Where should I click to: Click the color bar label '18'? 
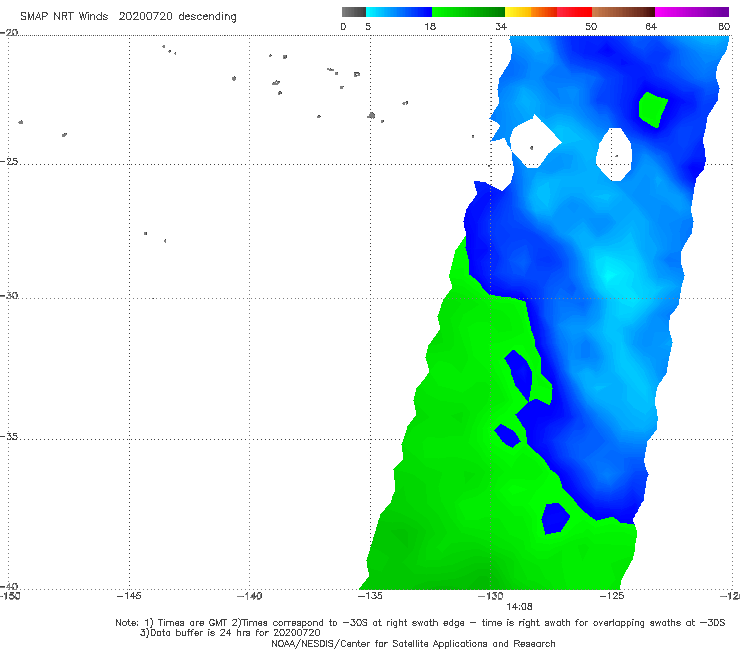pos(430,26)
